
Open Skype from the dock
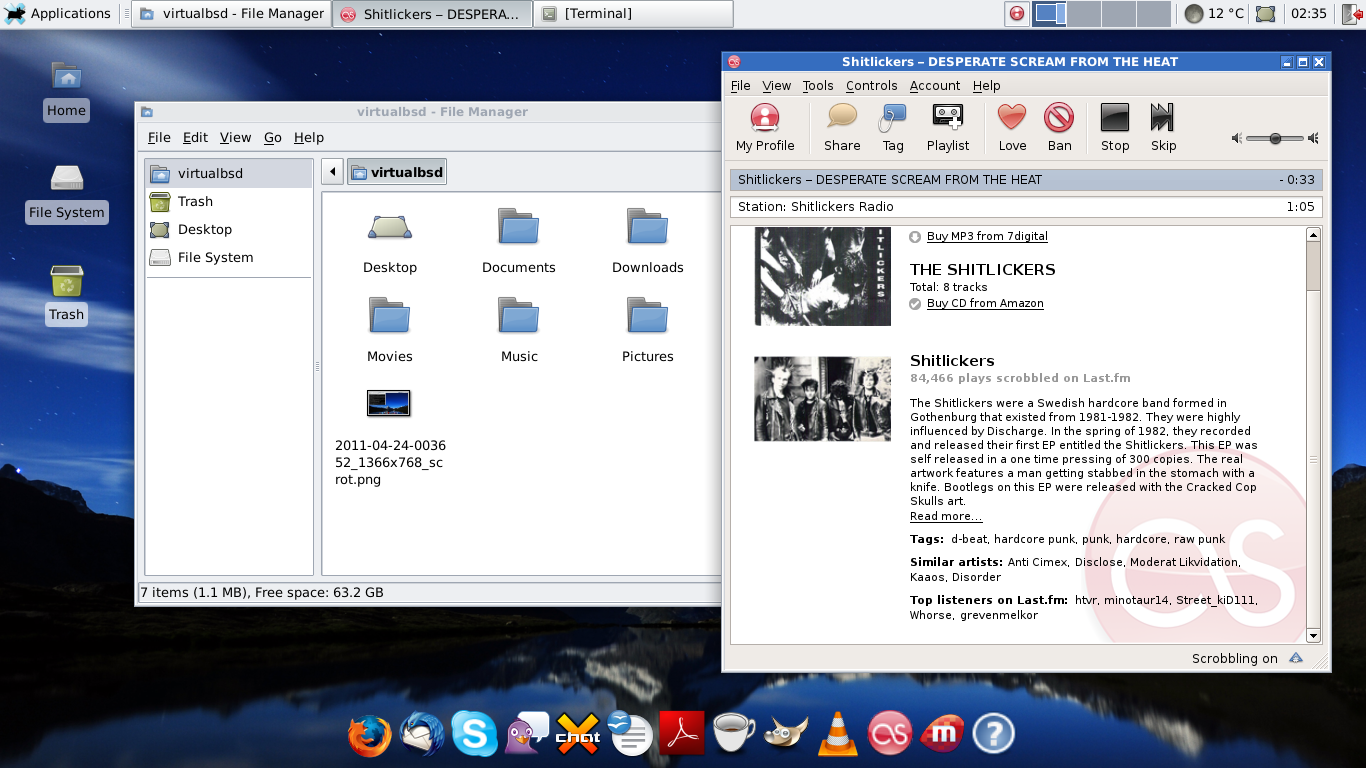click(474, 735)
